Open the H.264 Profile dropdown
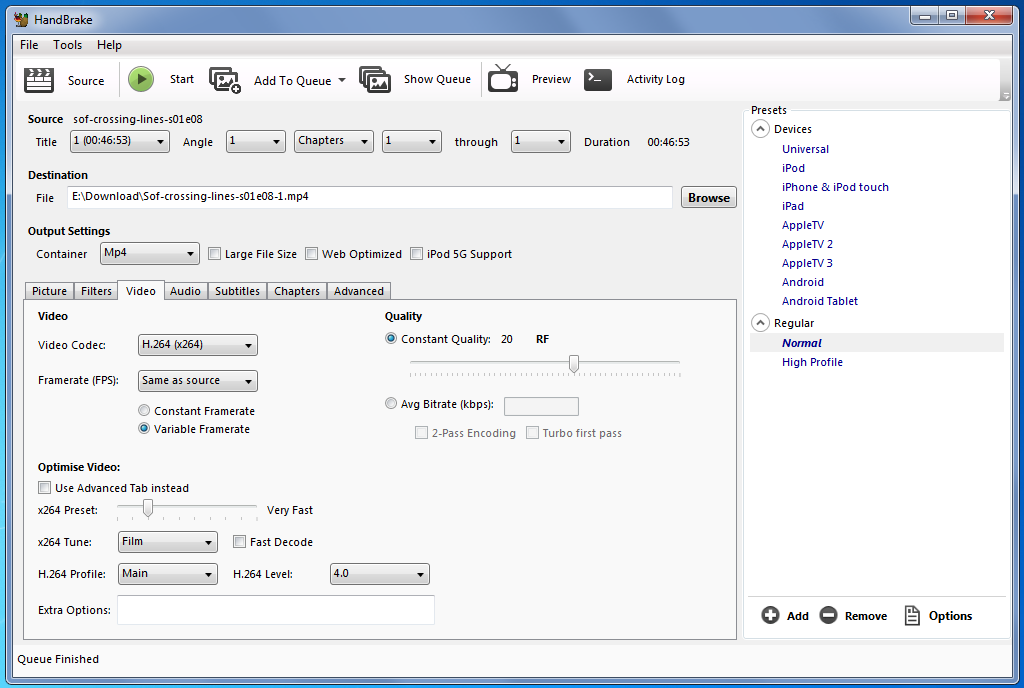This screenshot has width=1024, height=688. (x=168, y=574)
